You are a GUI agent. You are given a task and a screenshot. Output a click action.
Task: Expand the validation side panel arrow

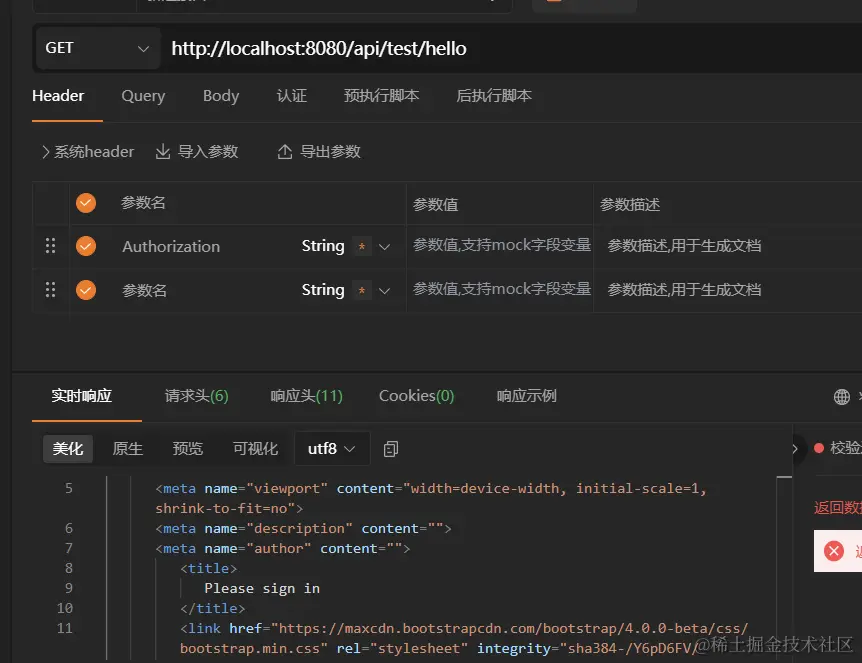(x=795, y=449)
